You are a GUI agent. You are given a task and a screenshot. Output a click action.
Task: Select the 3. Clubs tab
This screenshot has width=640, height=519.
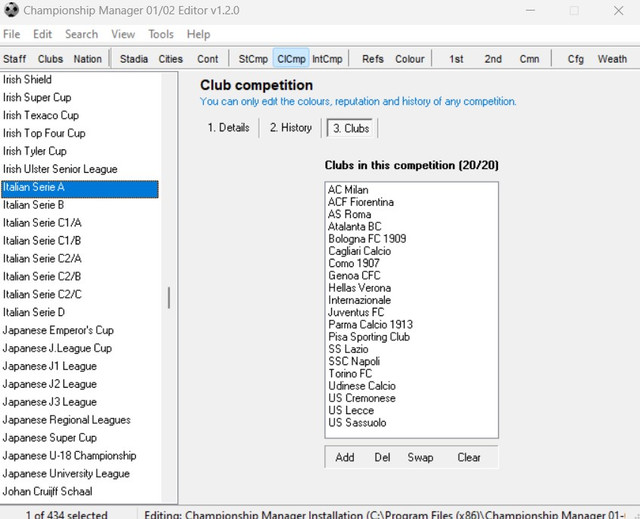pos(351,128)
